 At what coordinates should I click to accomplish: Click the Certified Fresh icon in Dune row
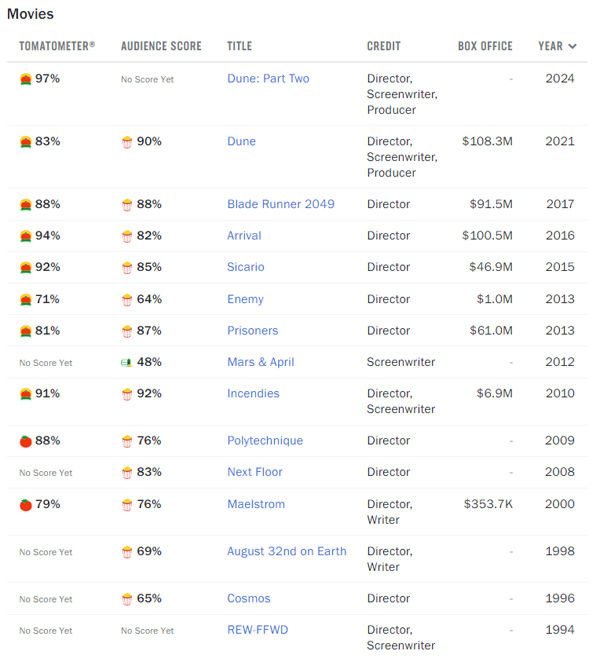(x=26, y=142)
